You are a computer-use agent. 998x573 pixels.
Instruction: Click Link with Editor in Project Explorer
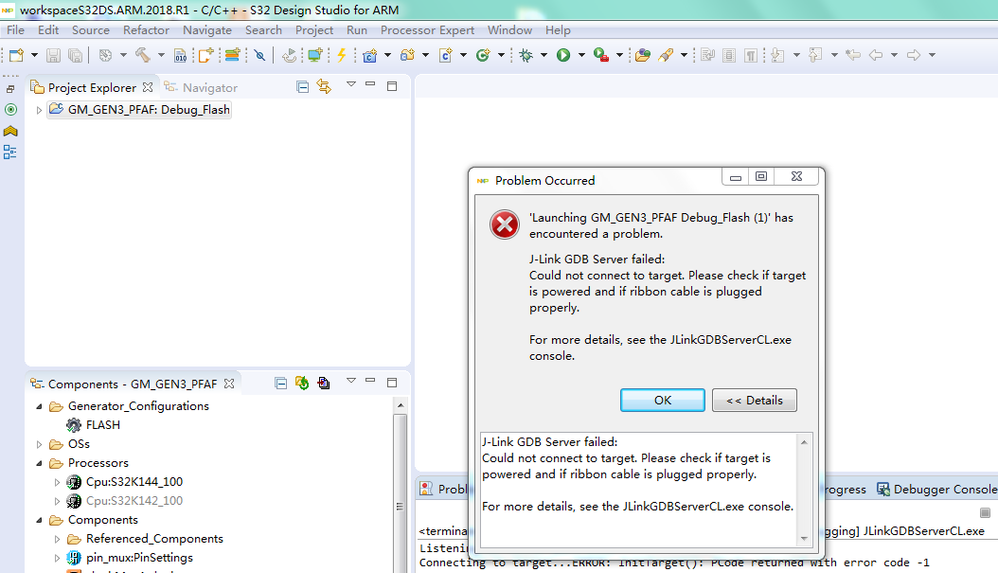point(324,87)
